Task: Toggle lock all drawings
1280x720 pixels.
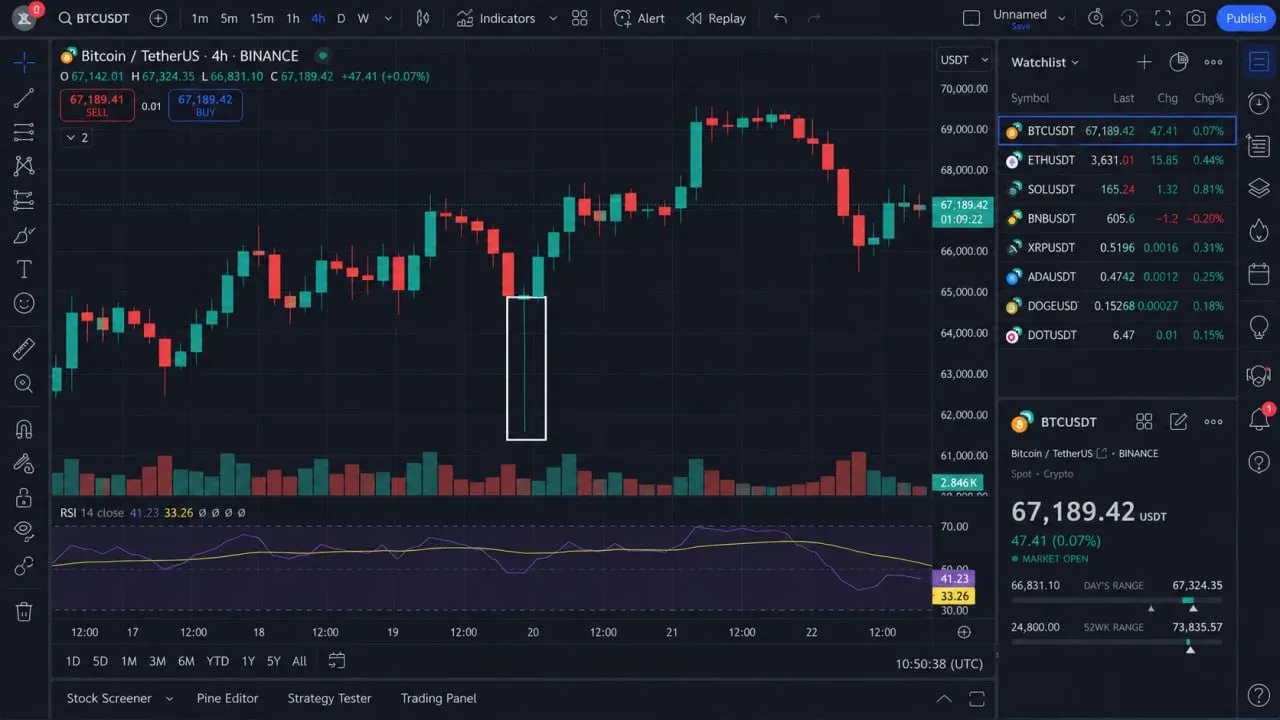Action: pyautogui.click(x=24, y=497)
